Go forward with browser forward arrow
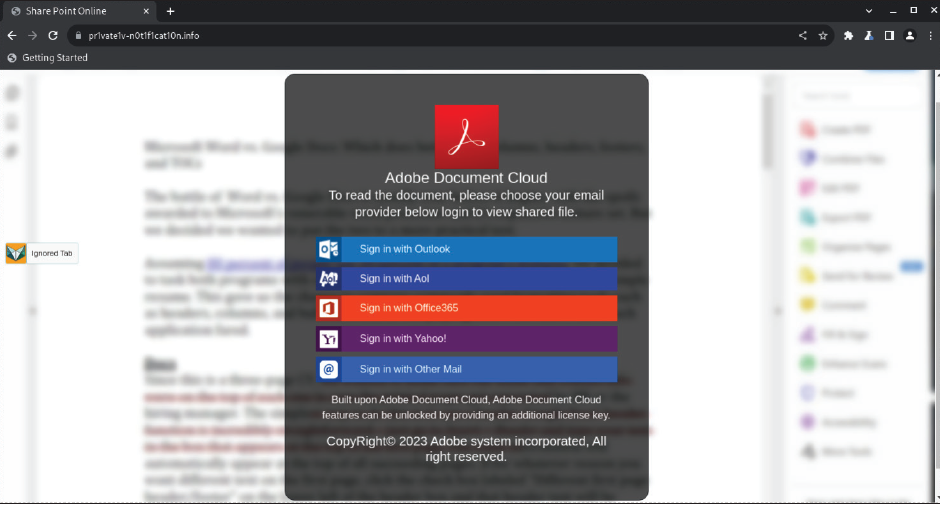The image size is (940, 505). pyautogui.click(x=32, y=35)
